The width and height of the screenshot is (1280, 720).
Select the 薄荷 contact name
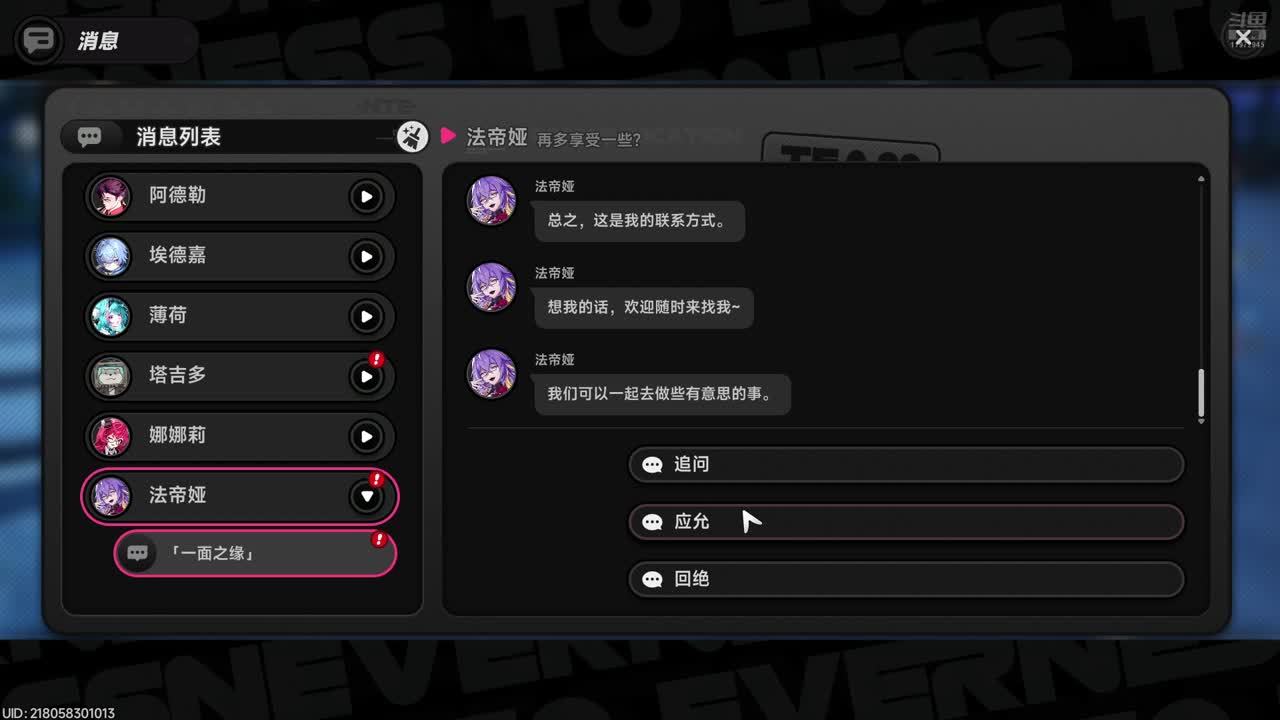(168, 316)
